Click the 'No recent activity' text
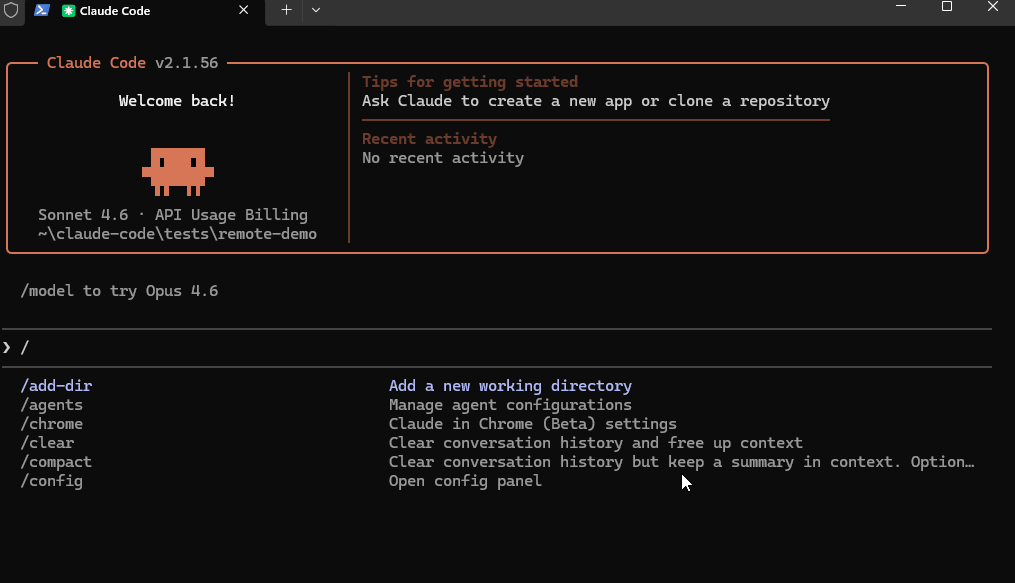Screen dimensions: 1015x583 click(443, 158)
